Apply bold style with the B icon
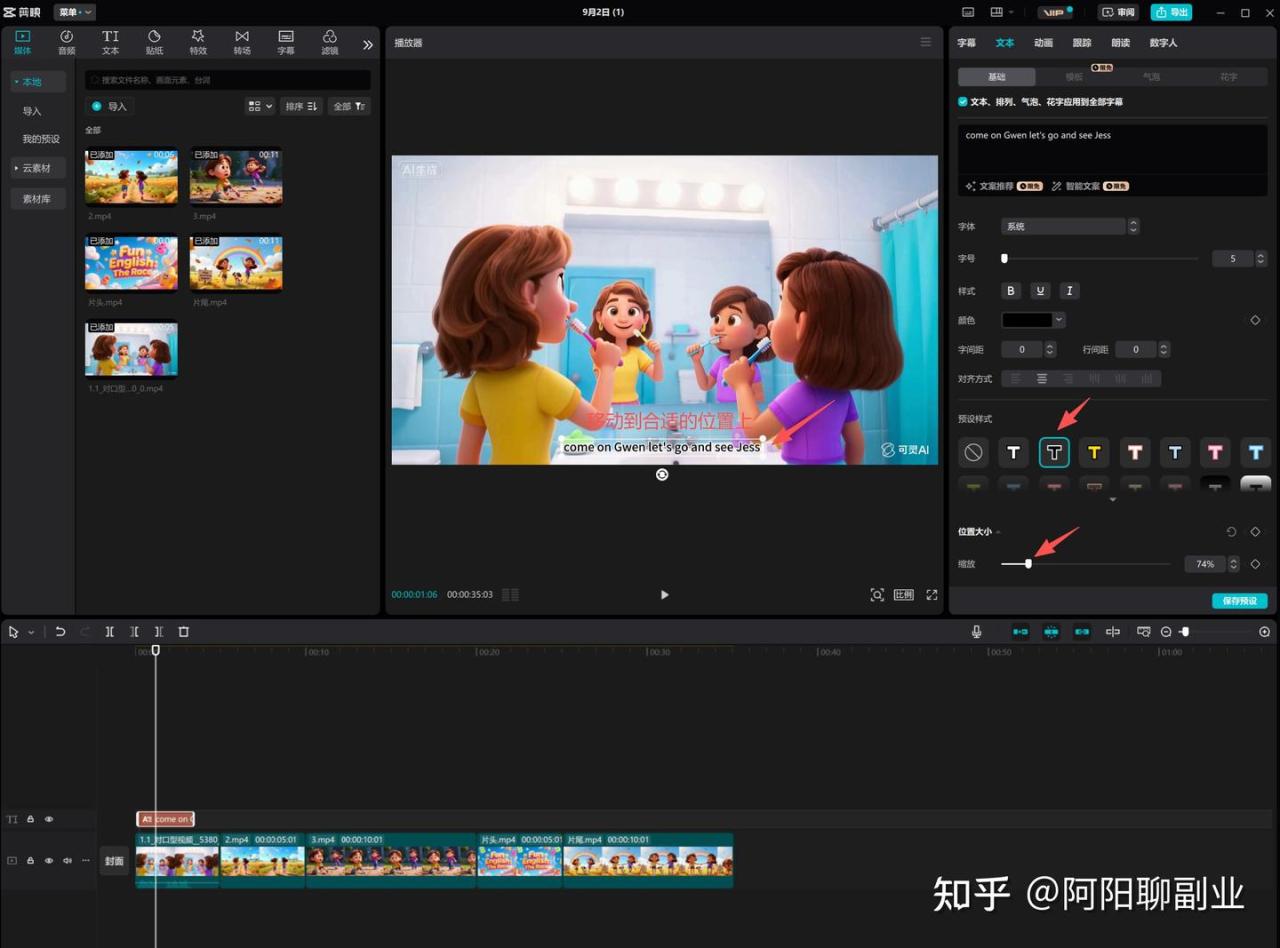1280x948 pixels. click(1011, 291)
